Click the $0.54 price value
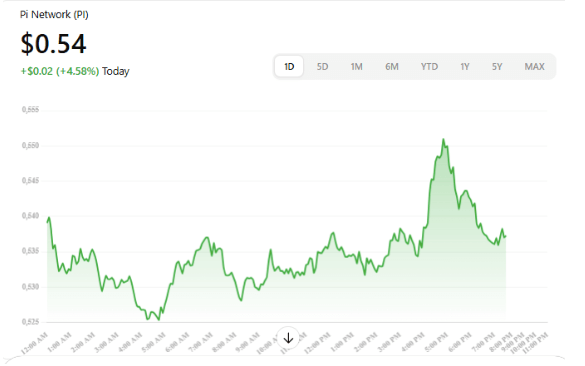The height and width of the screenshot is (366, 585). click(53, 44)
